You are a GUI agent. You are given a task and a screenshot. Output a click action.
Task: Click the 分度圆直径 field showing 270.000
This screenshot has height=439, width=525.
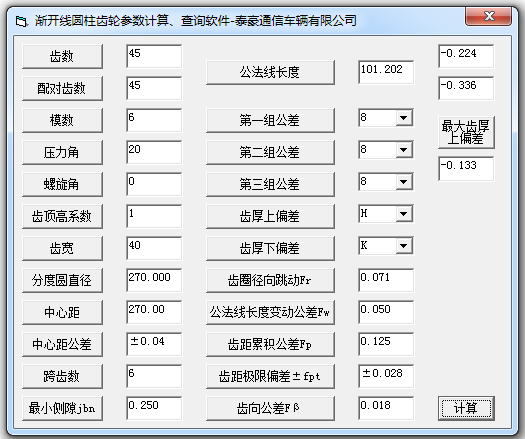(154, 280)
